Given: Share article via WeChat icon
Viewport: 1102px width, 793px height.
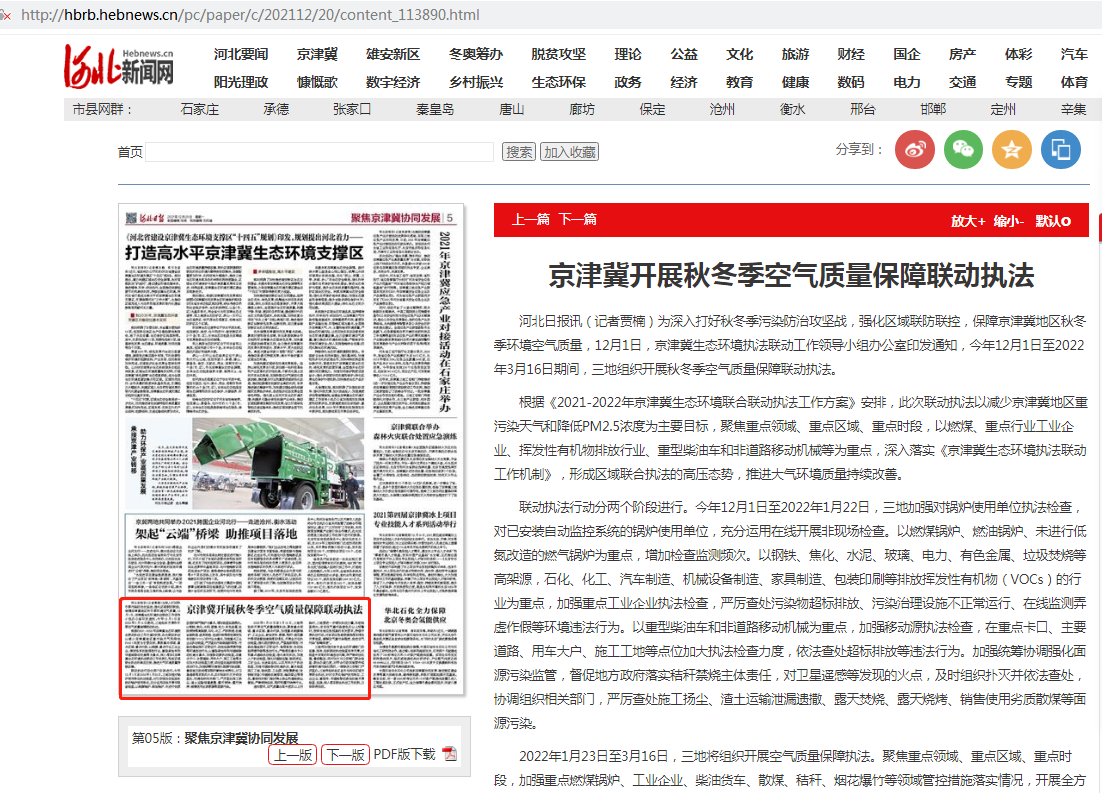Looking at the screenshot, I should click(x=963, y=149).
